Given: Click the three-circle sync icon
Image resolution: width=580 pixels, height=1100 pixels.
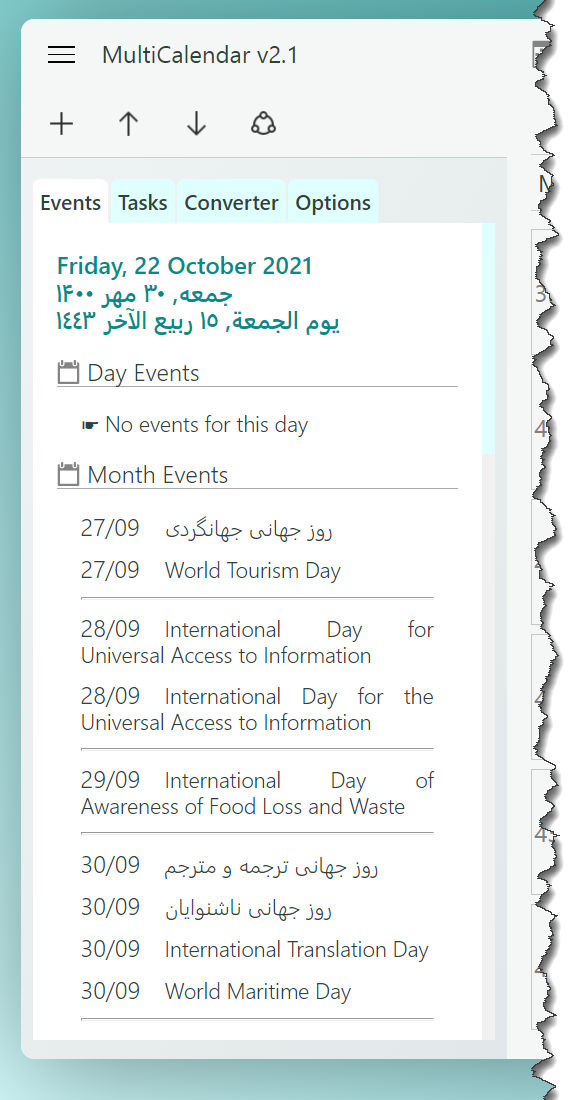Looking at the screenshot, I should pos(263,123).
